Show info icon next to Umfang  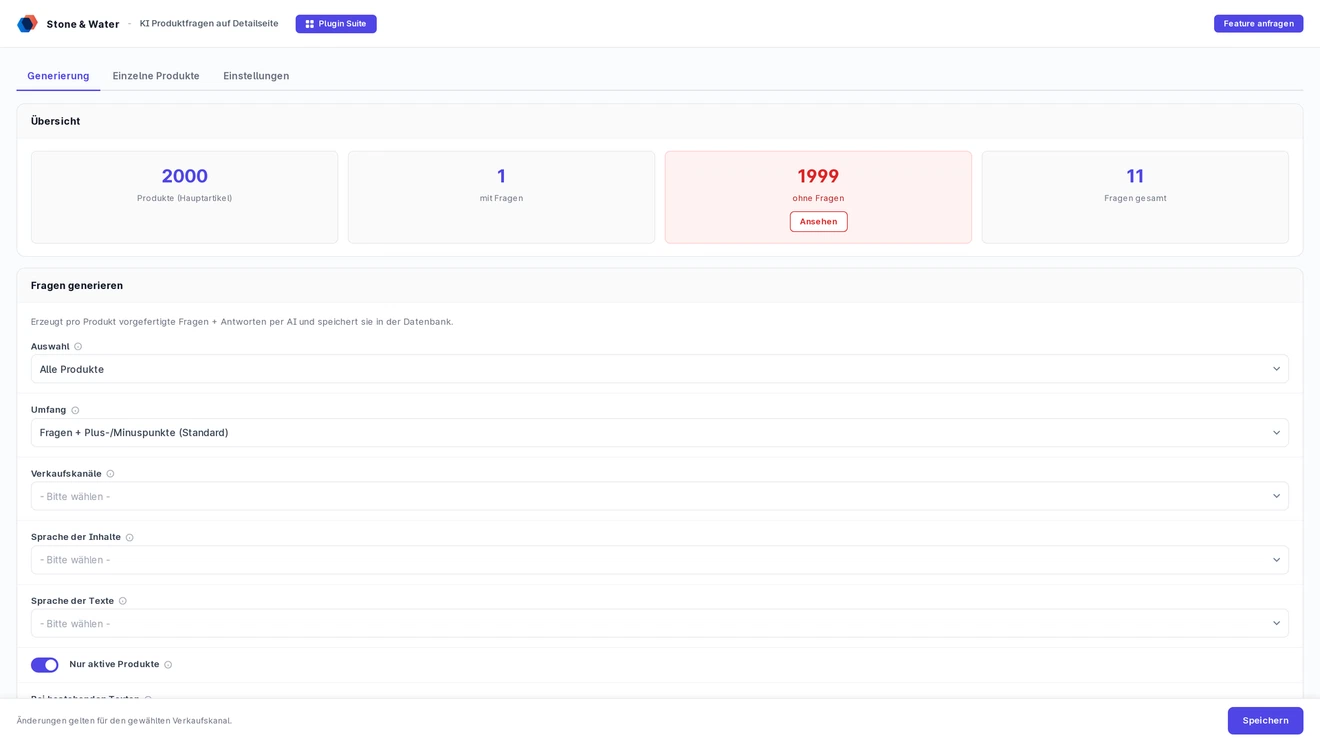[x=75, y=410]
